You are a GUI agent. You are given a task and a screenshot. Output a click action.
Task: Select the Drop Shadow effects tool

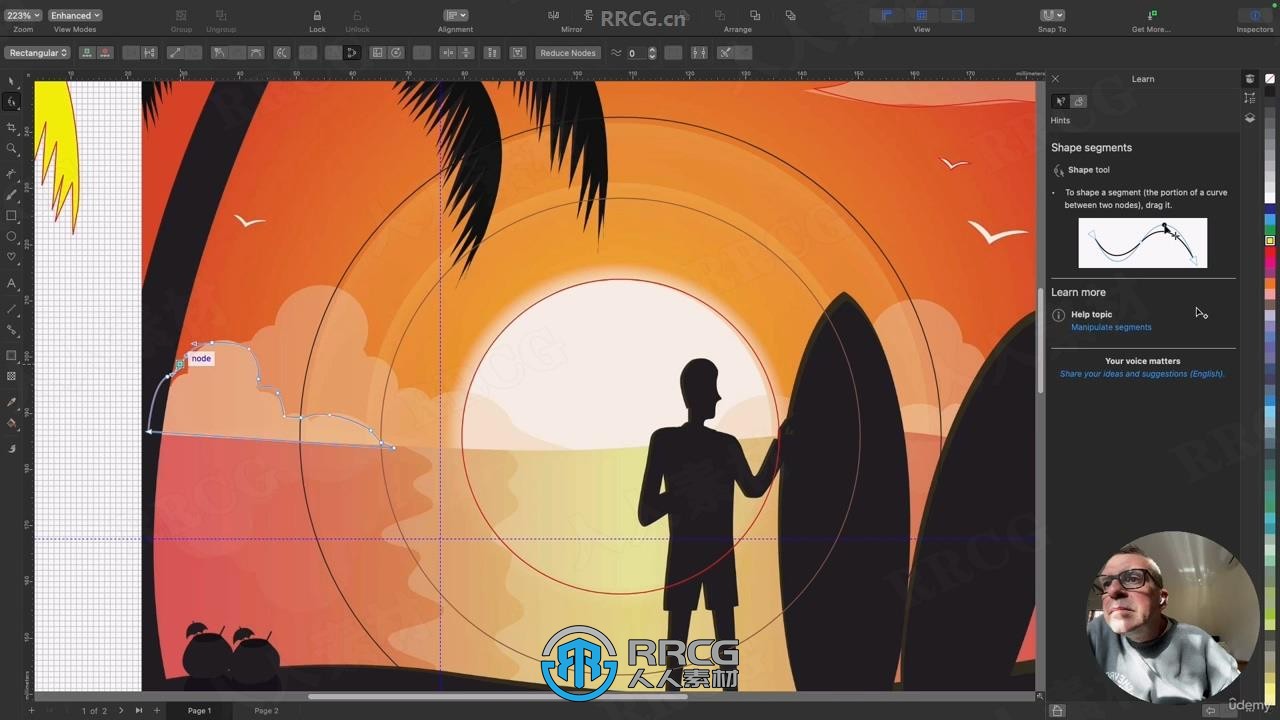click(12, 356)
